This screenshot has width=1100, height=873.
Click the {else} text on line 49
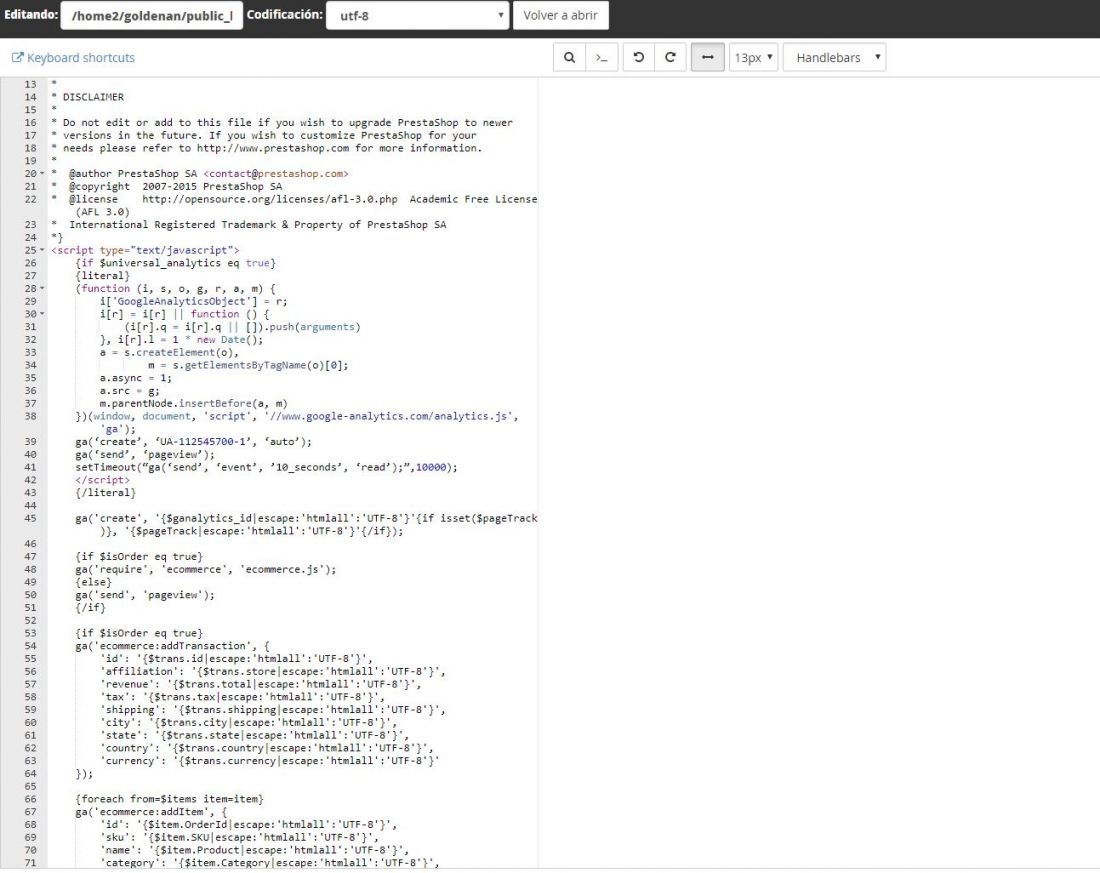click(x=93, y=582)
